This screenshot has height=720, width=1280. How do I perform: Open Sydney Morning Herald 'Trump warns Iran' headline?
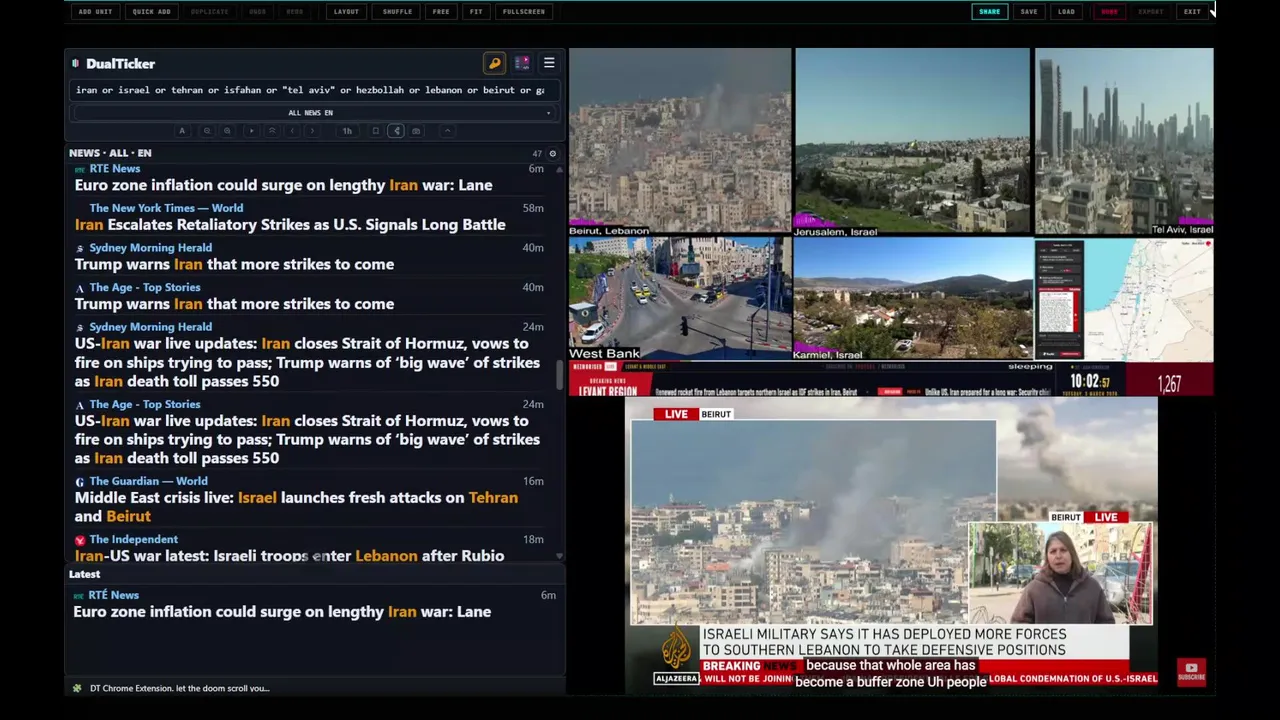pos(234,264)
